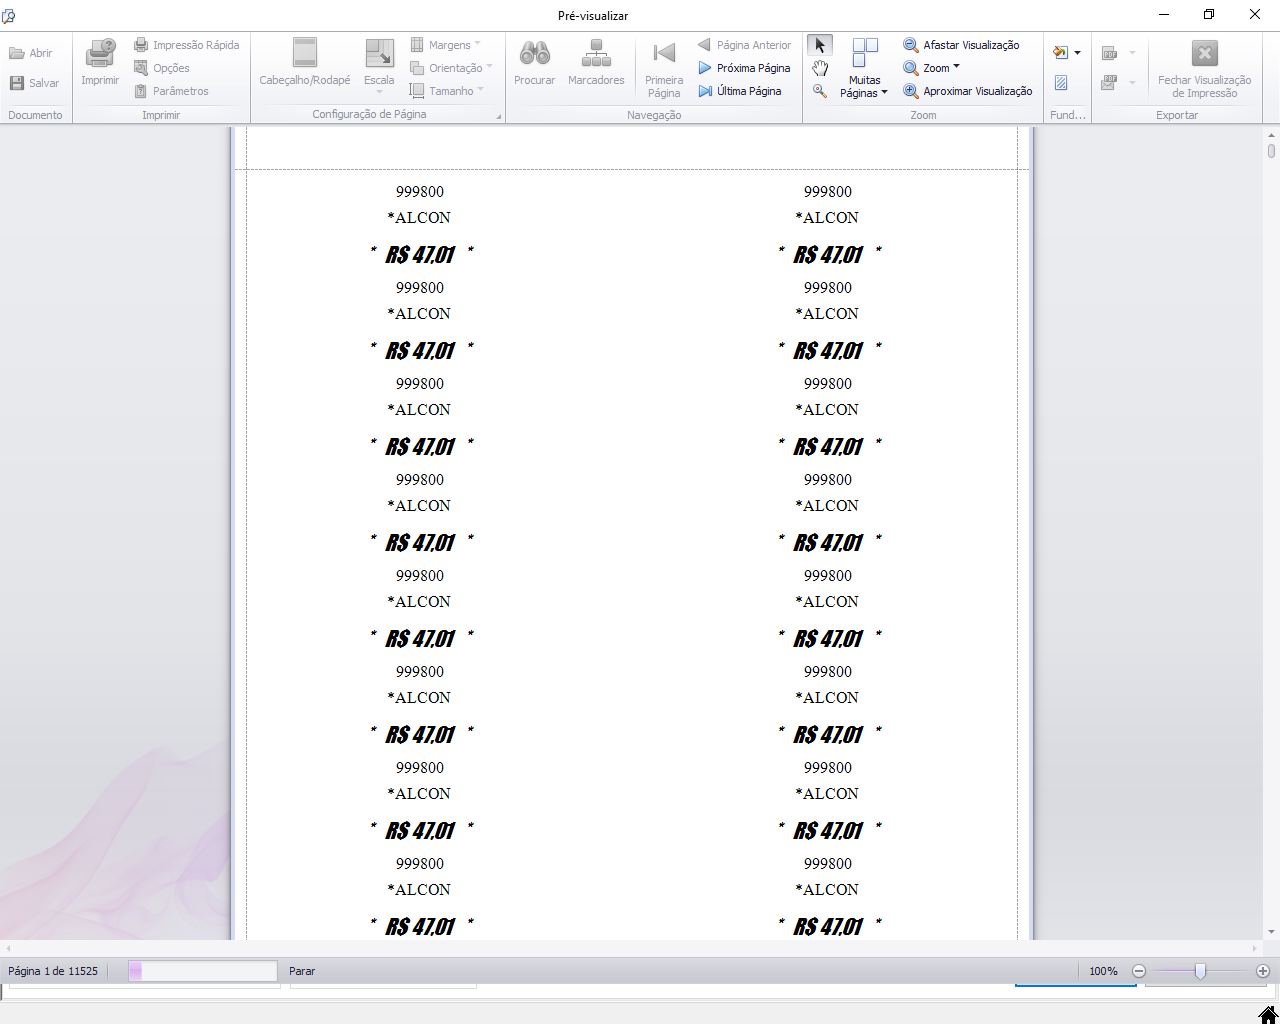
Task: Select the hand pan tool
Action: click(820, 68)
